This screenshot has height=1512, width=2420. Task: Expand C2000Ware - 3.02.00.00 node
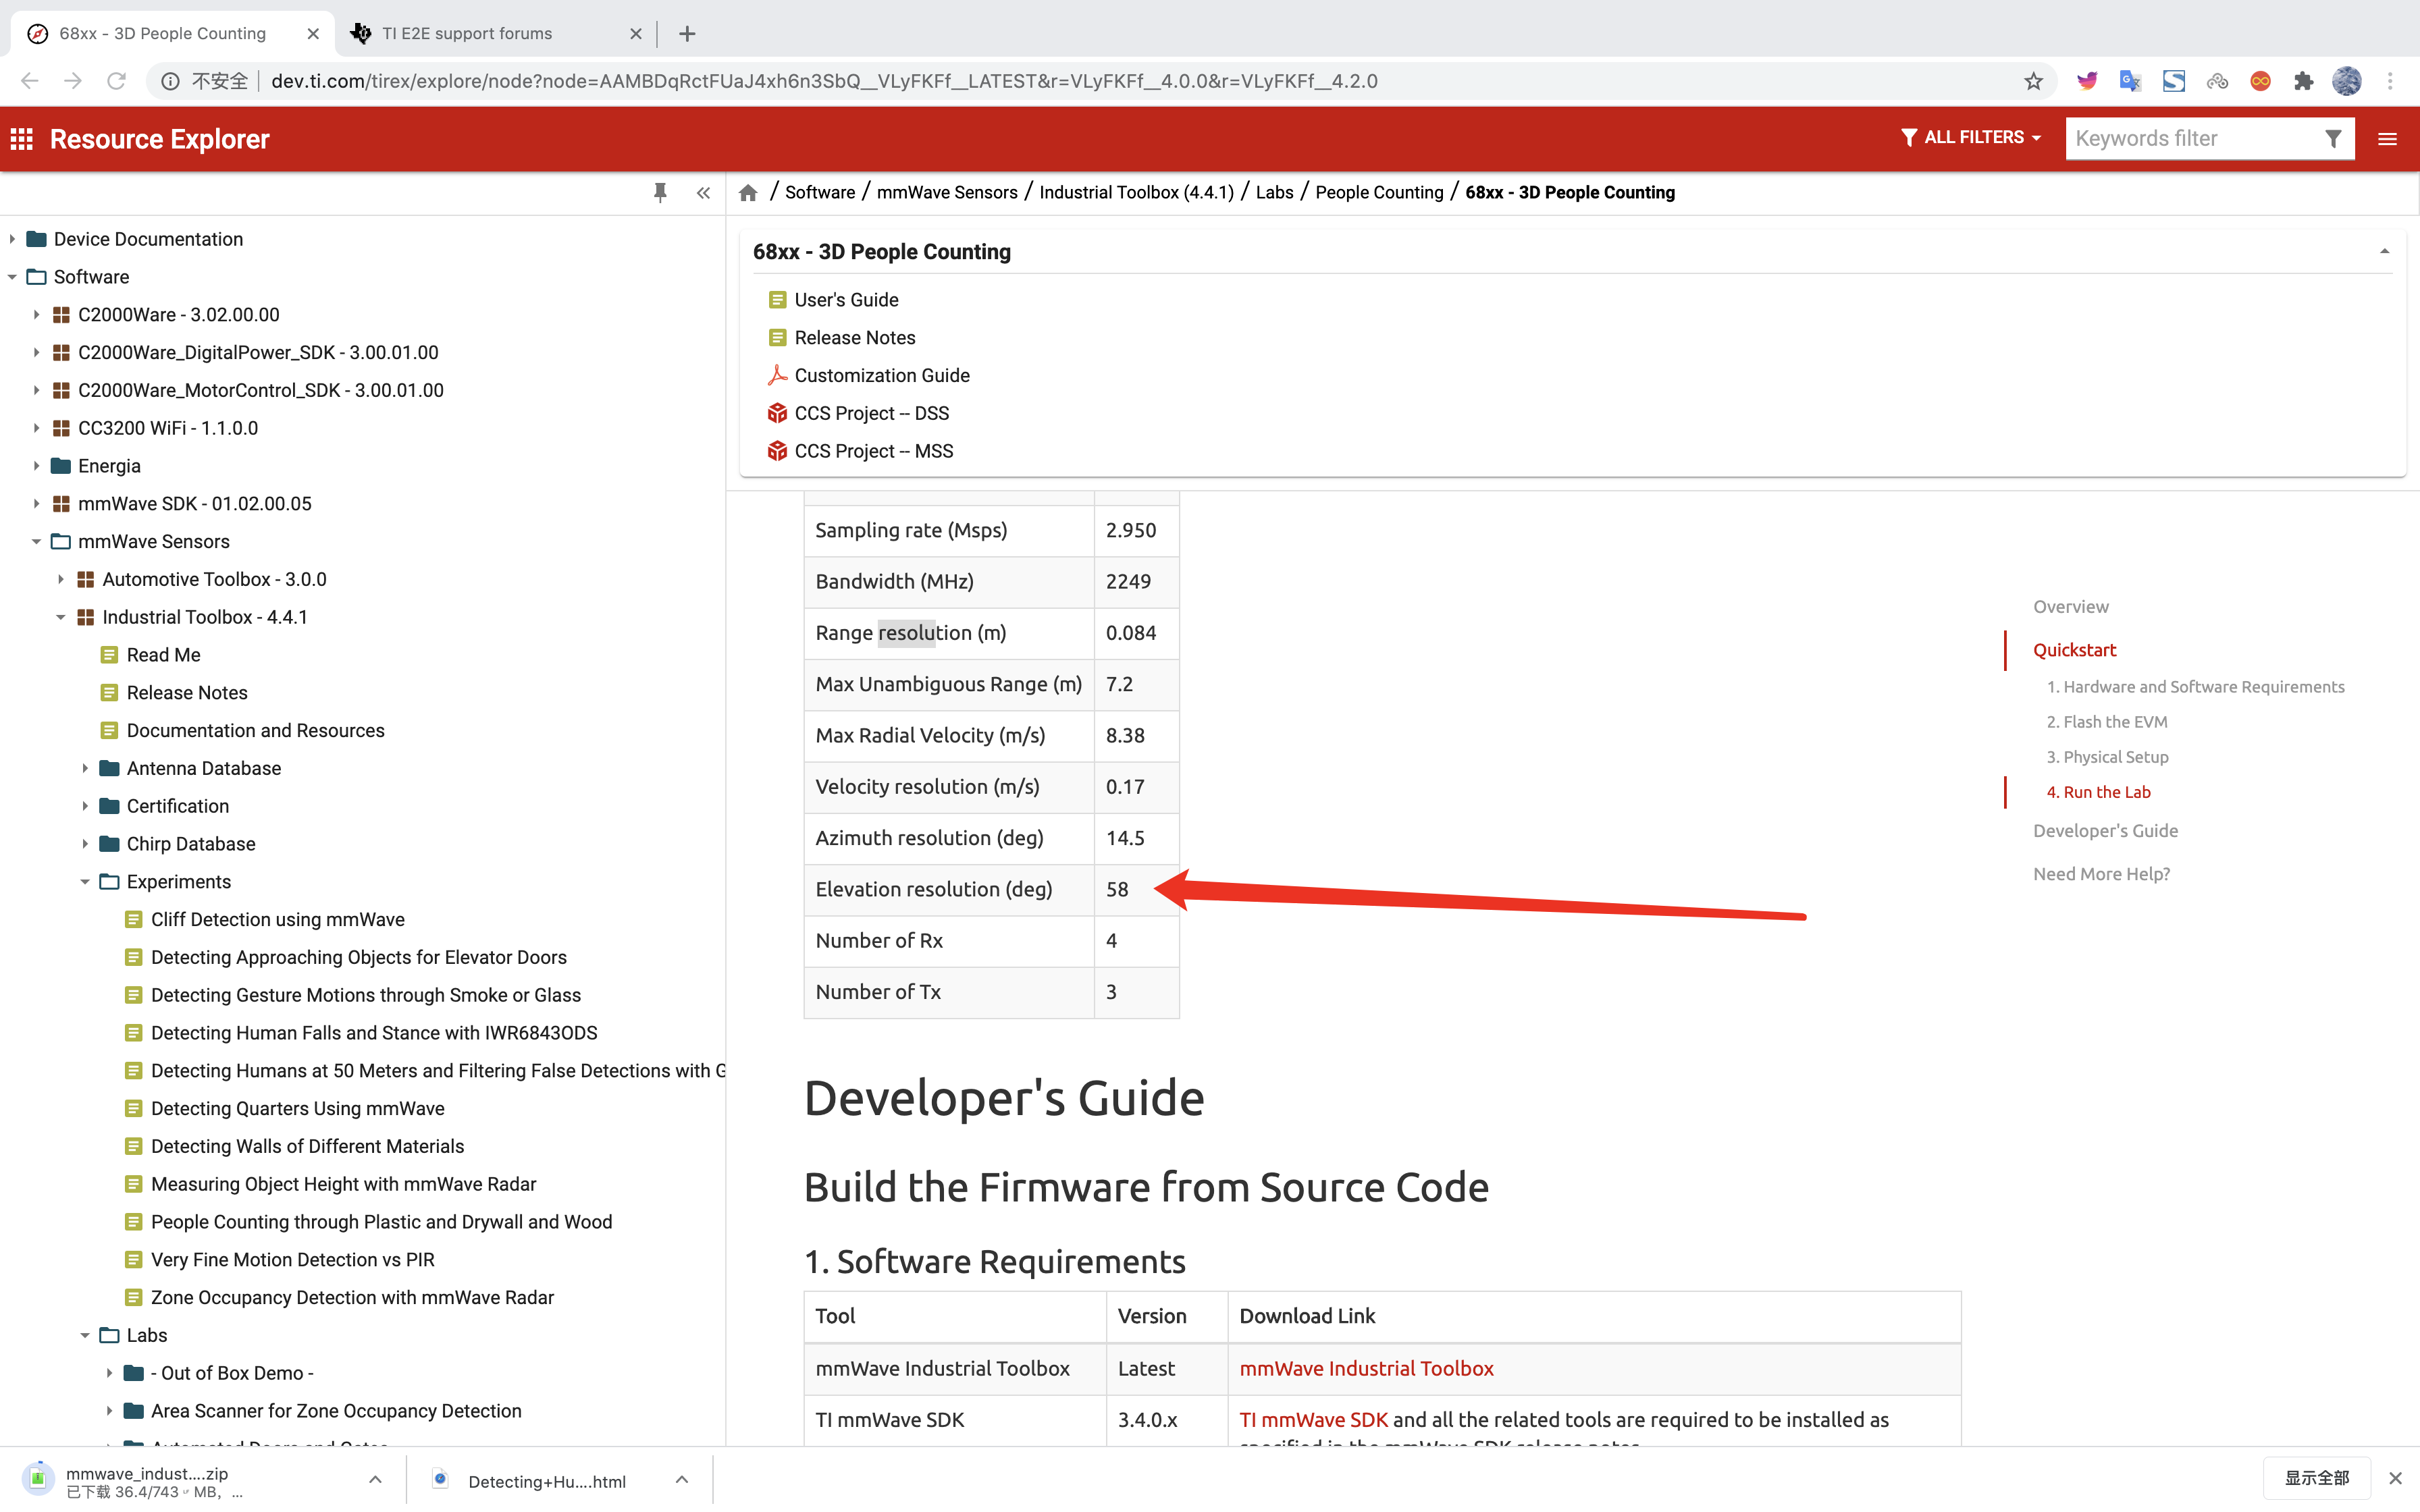36,315
